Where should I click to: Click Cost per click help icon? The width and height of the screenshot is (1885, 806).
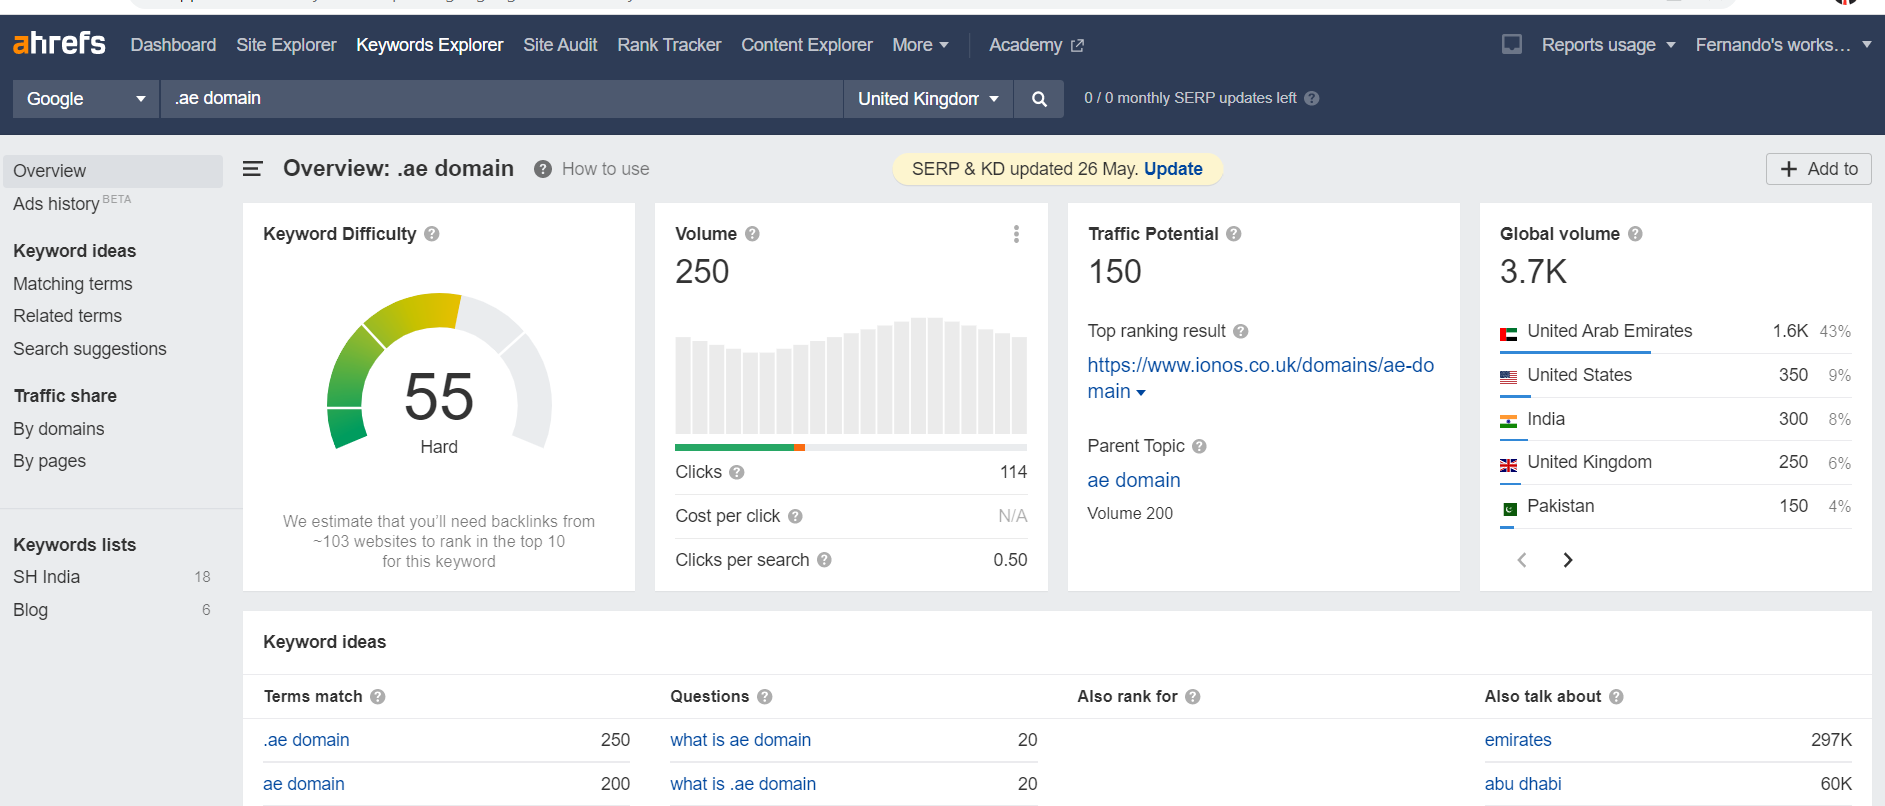795,516
